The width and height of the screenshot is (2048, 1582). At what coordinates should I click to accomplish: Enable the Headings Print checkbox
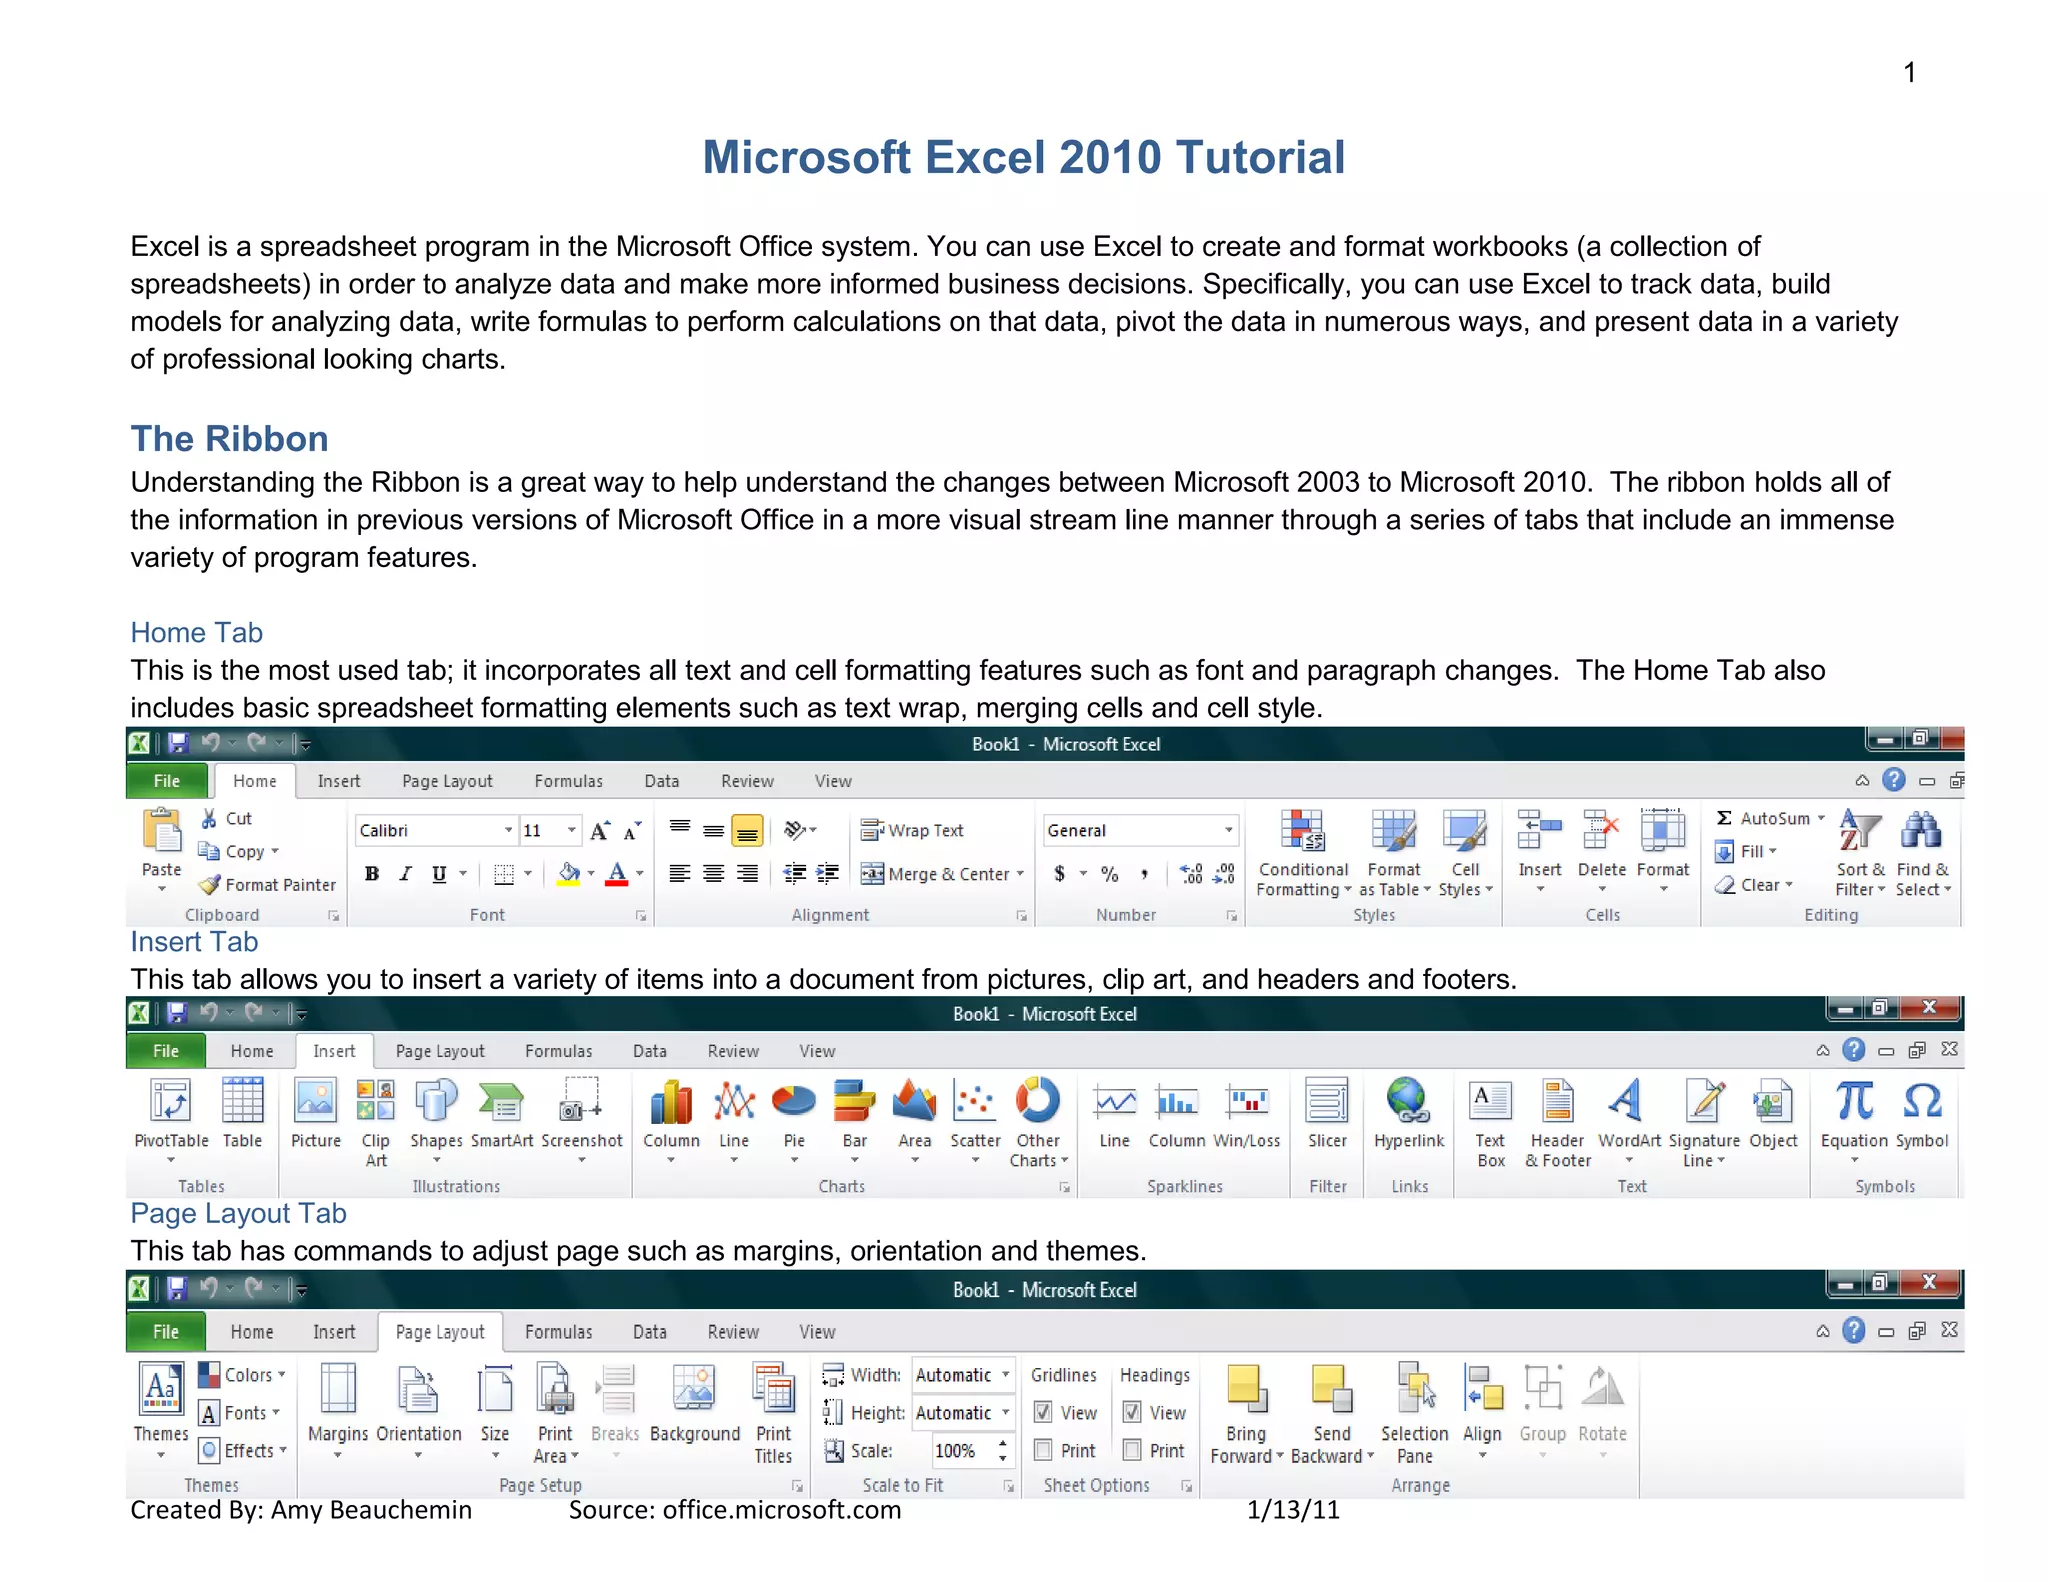(1132, 1450)
